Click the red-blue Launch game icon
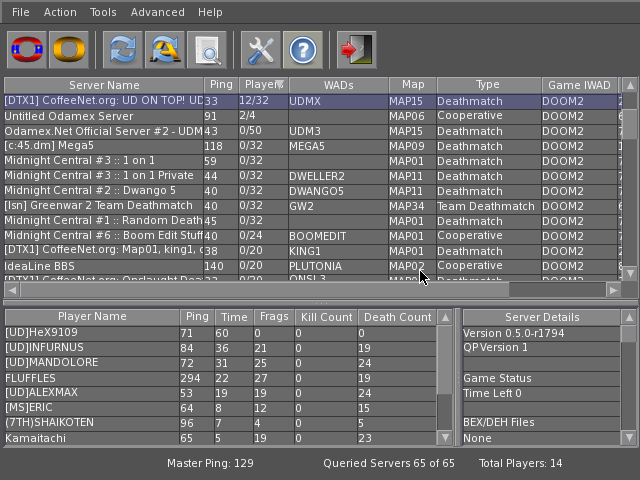Screen dimensions: 640x480 (27, 49)
